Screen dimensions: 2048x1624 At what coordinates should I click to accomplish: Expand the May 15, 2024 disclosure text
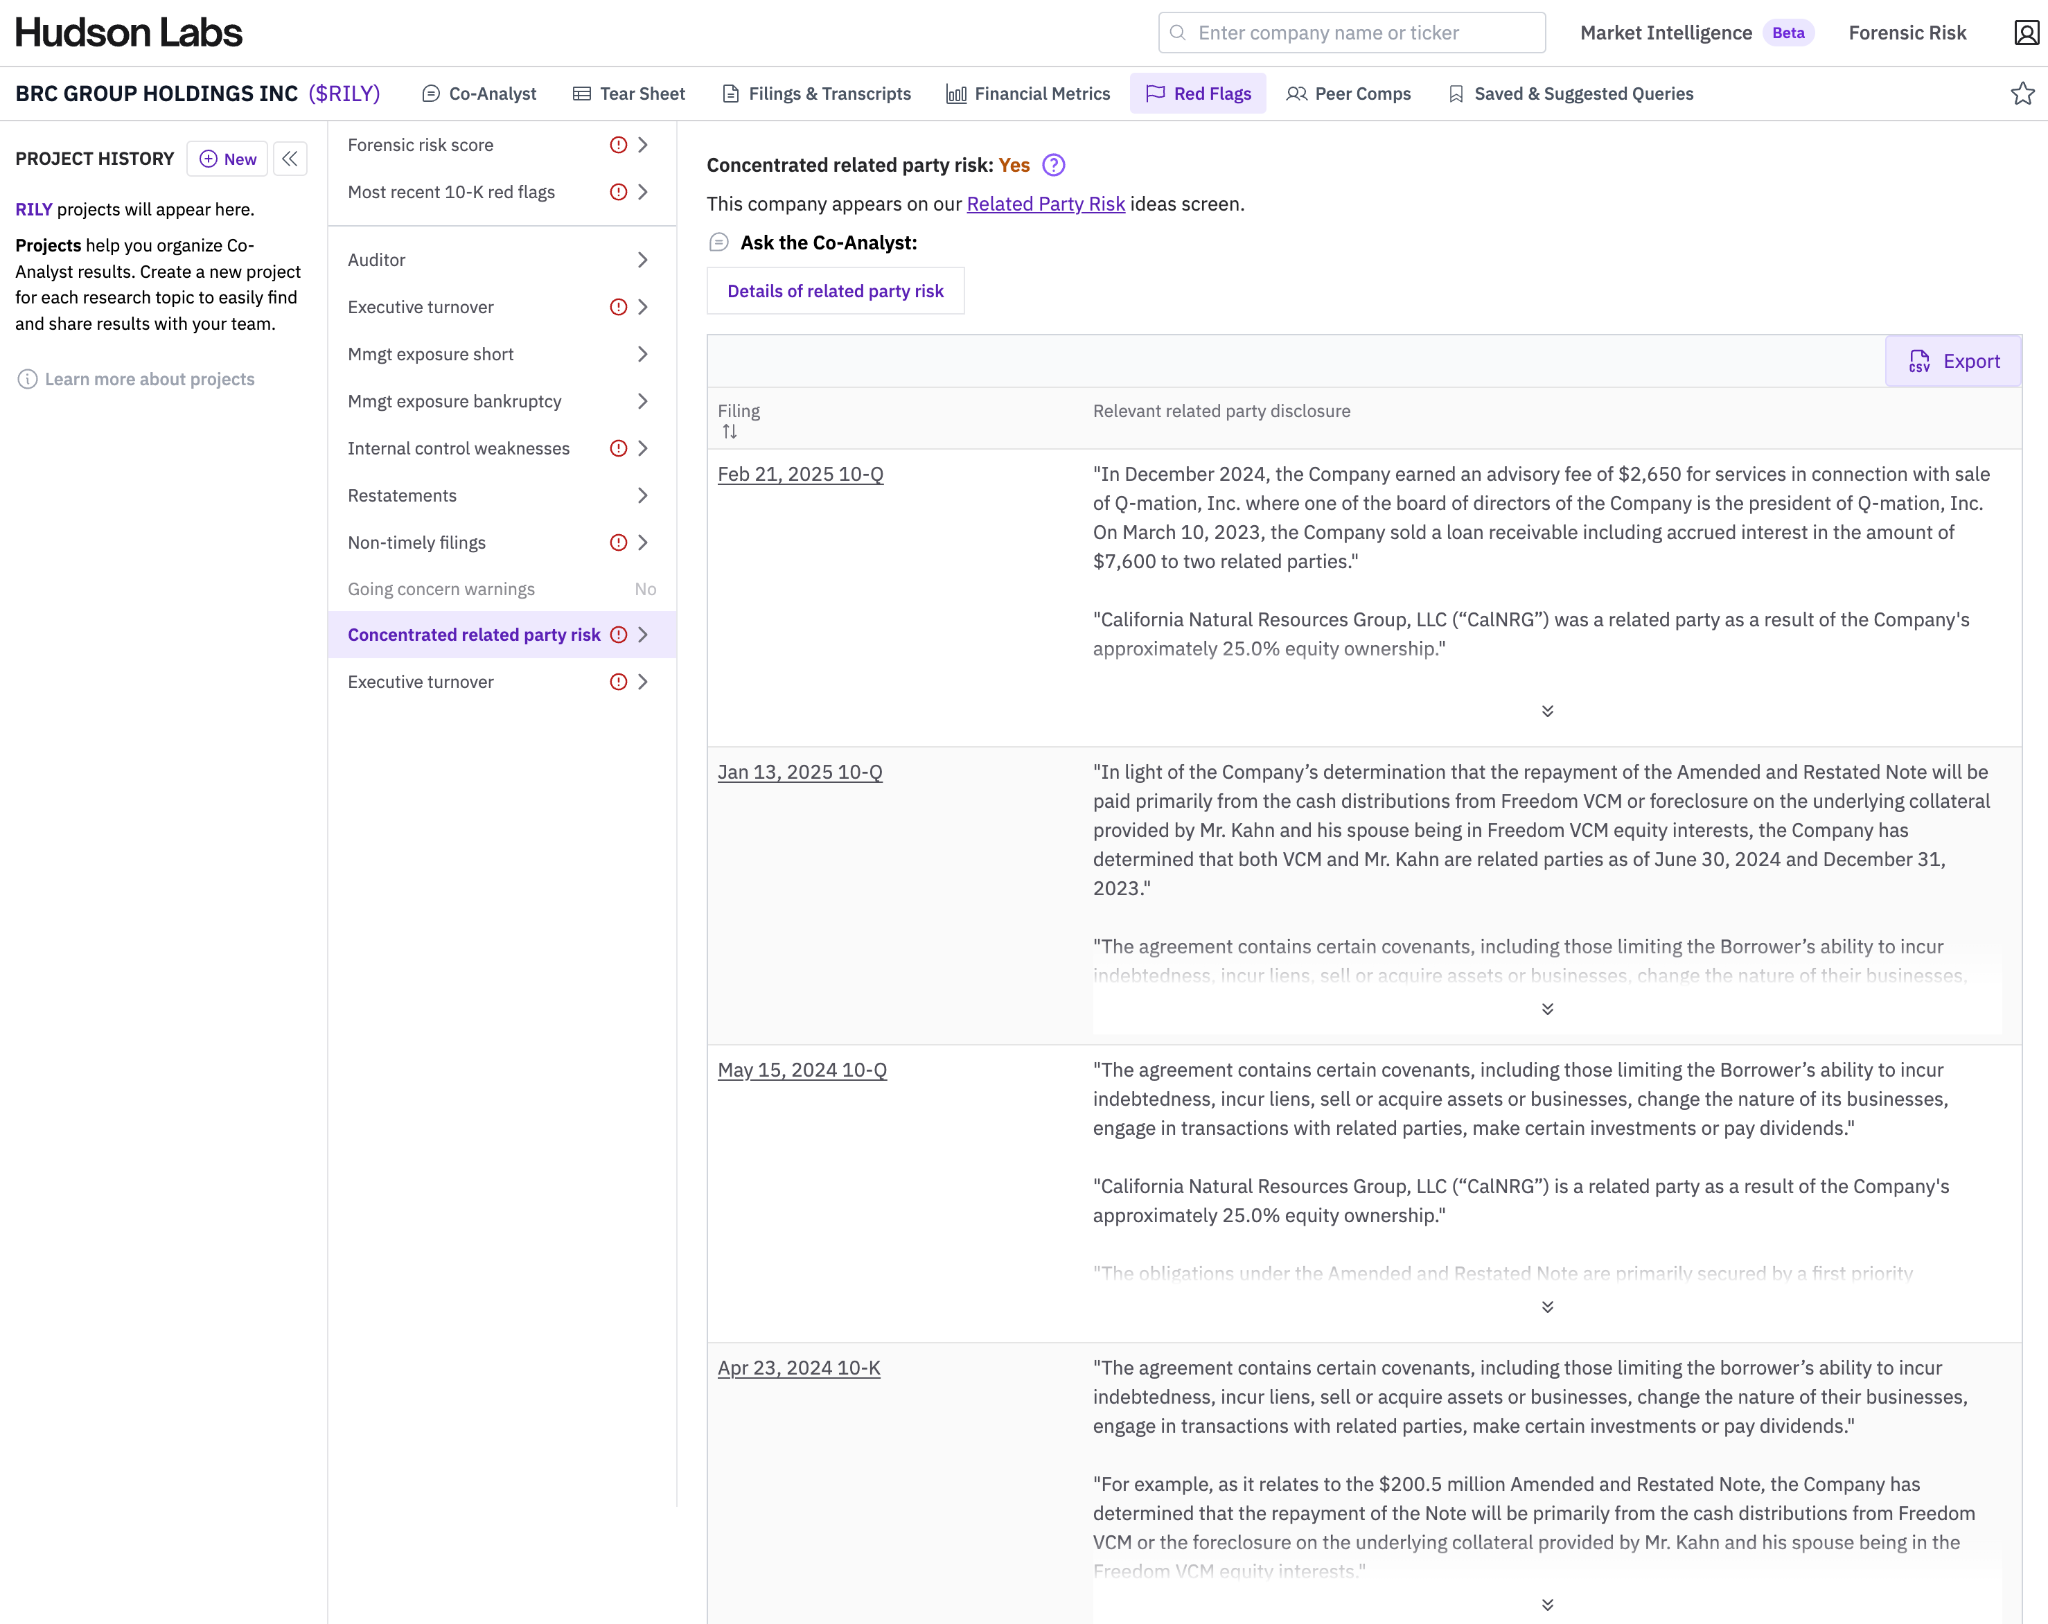coord(1547,1307)
